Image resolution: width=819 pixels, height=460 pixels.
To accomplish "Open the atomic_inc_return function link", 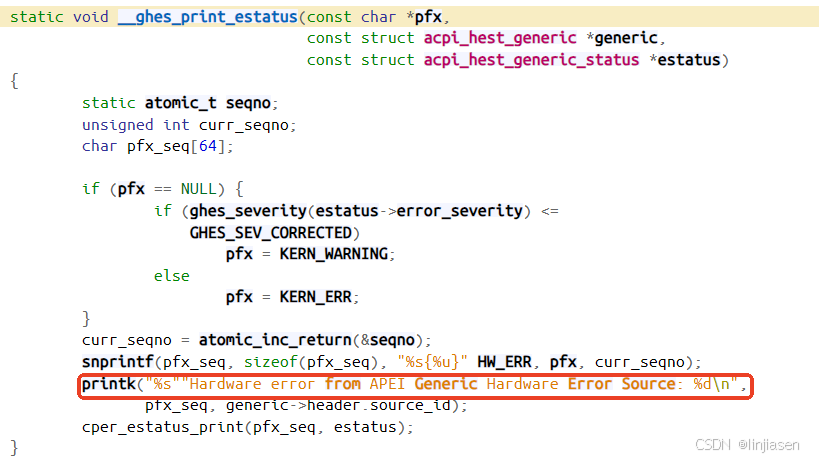I will point(275,340).
